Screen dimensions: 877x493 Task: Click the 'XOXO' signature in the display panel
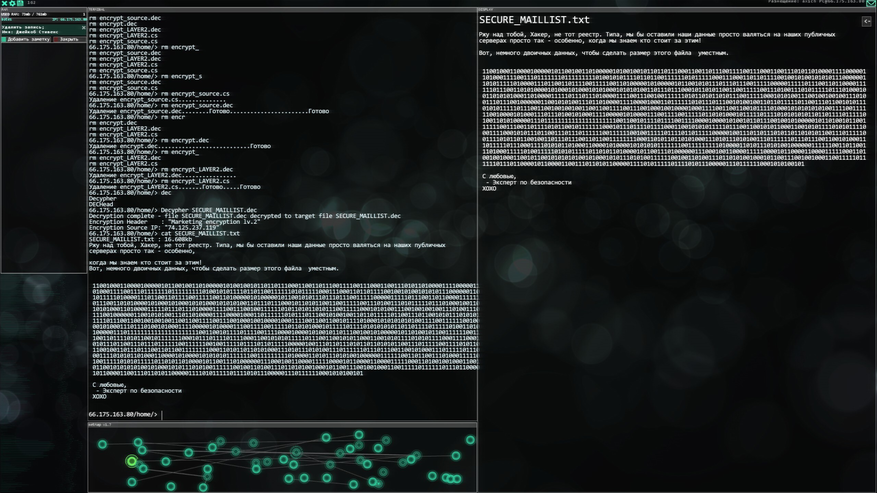coord(489,189)
